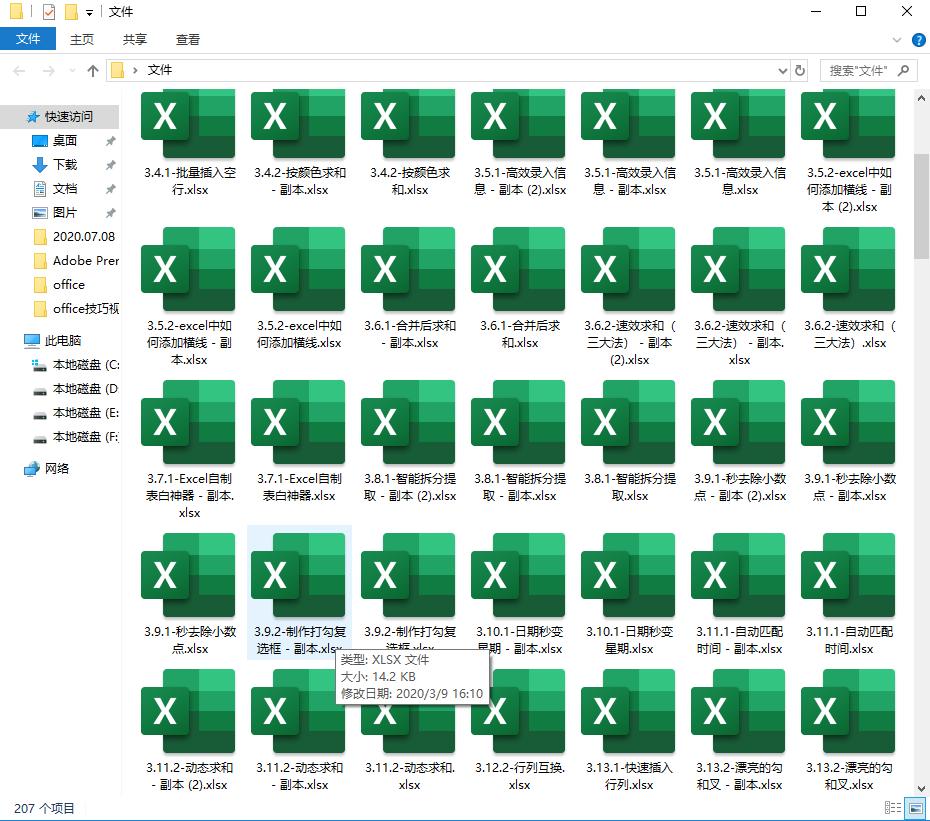The image size is (930, 821).
Task: Click the pin icon next to 桌面
Action: tap(110, 141)
